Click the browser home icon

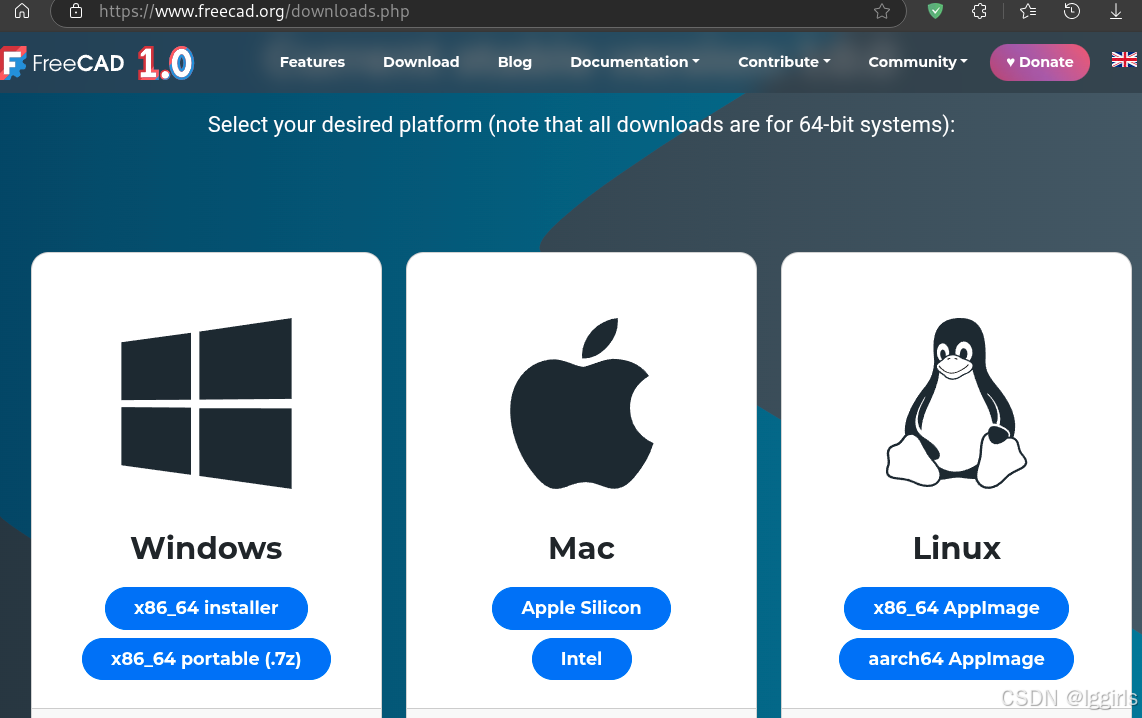(22, 11)
